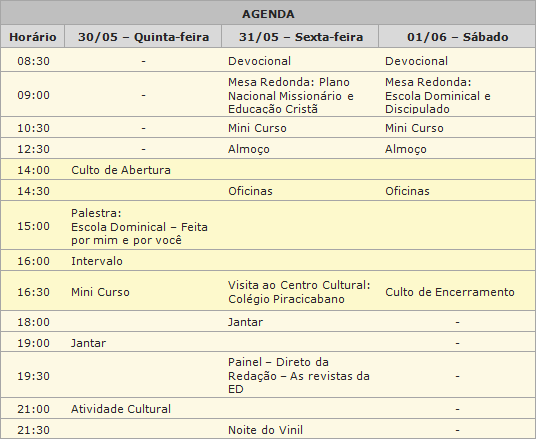Screen dimensions: 536x439
Task: Select the Horário column header
Action: (33, 37)
